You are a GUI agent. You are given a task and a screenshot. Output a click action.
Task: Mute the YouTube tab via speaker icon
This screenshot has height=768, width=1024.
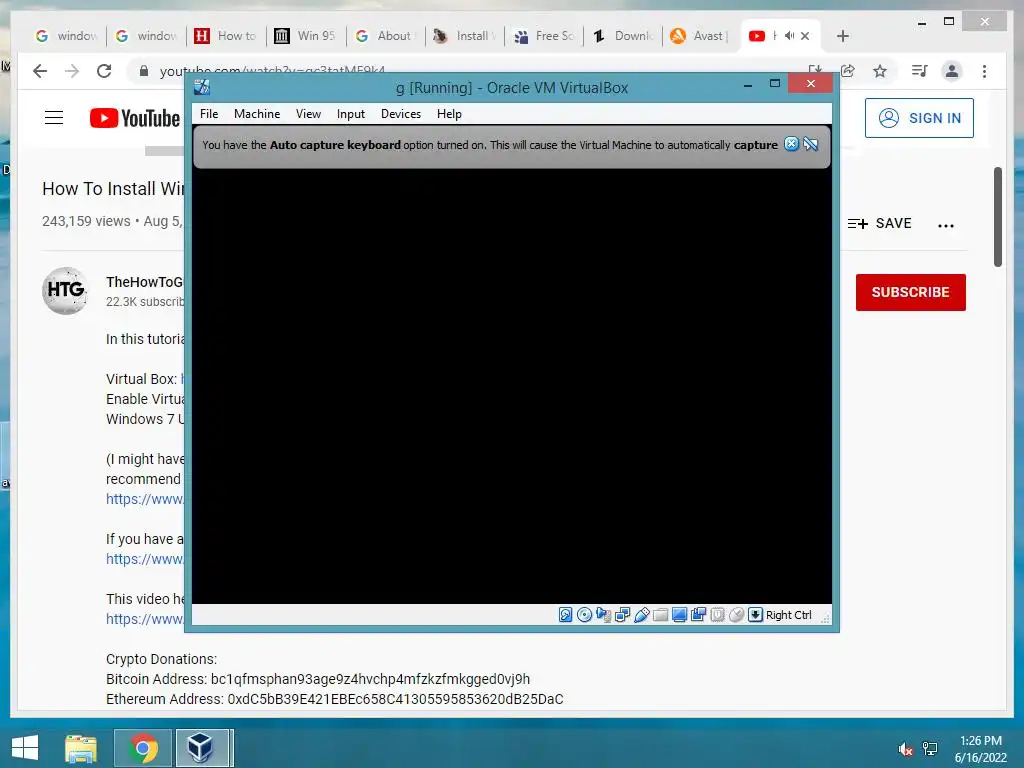tap(790, 36)
